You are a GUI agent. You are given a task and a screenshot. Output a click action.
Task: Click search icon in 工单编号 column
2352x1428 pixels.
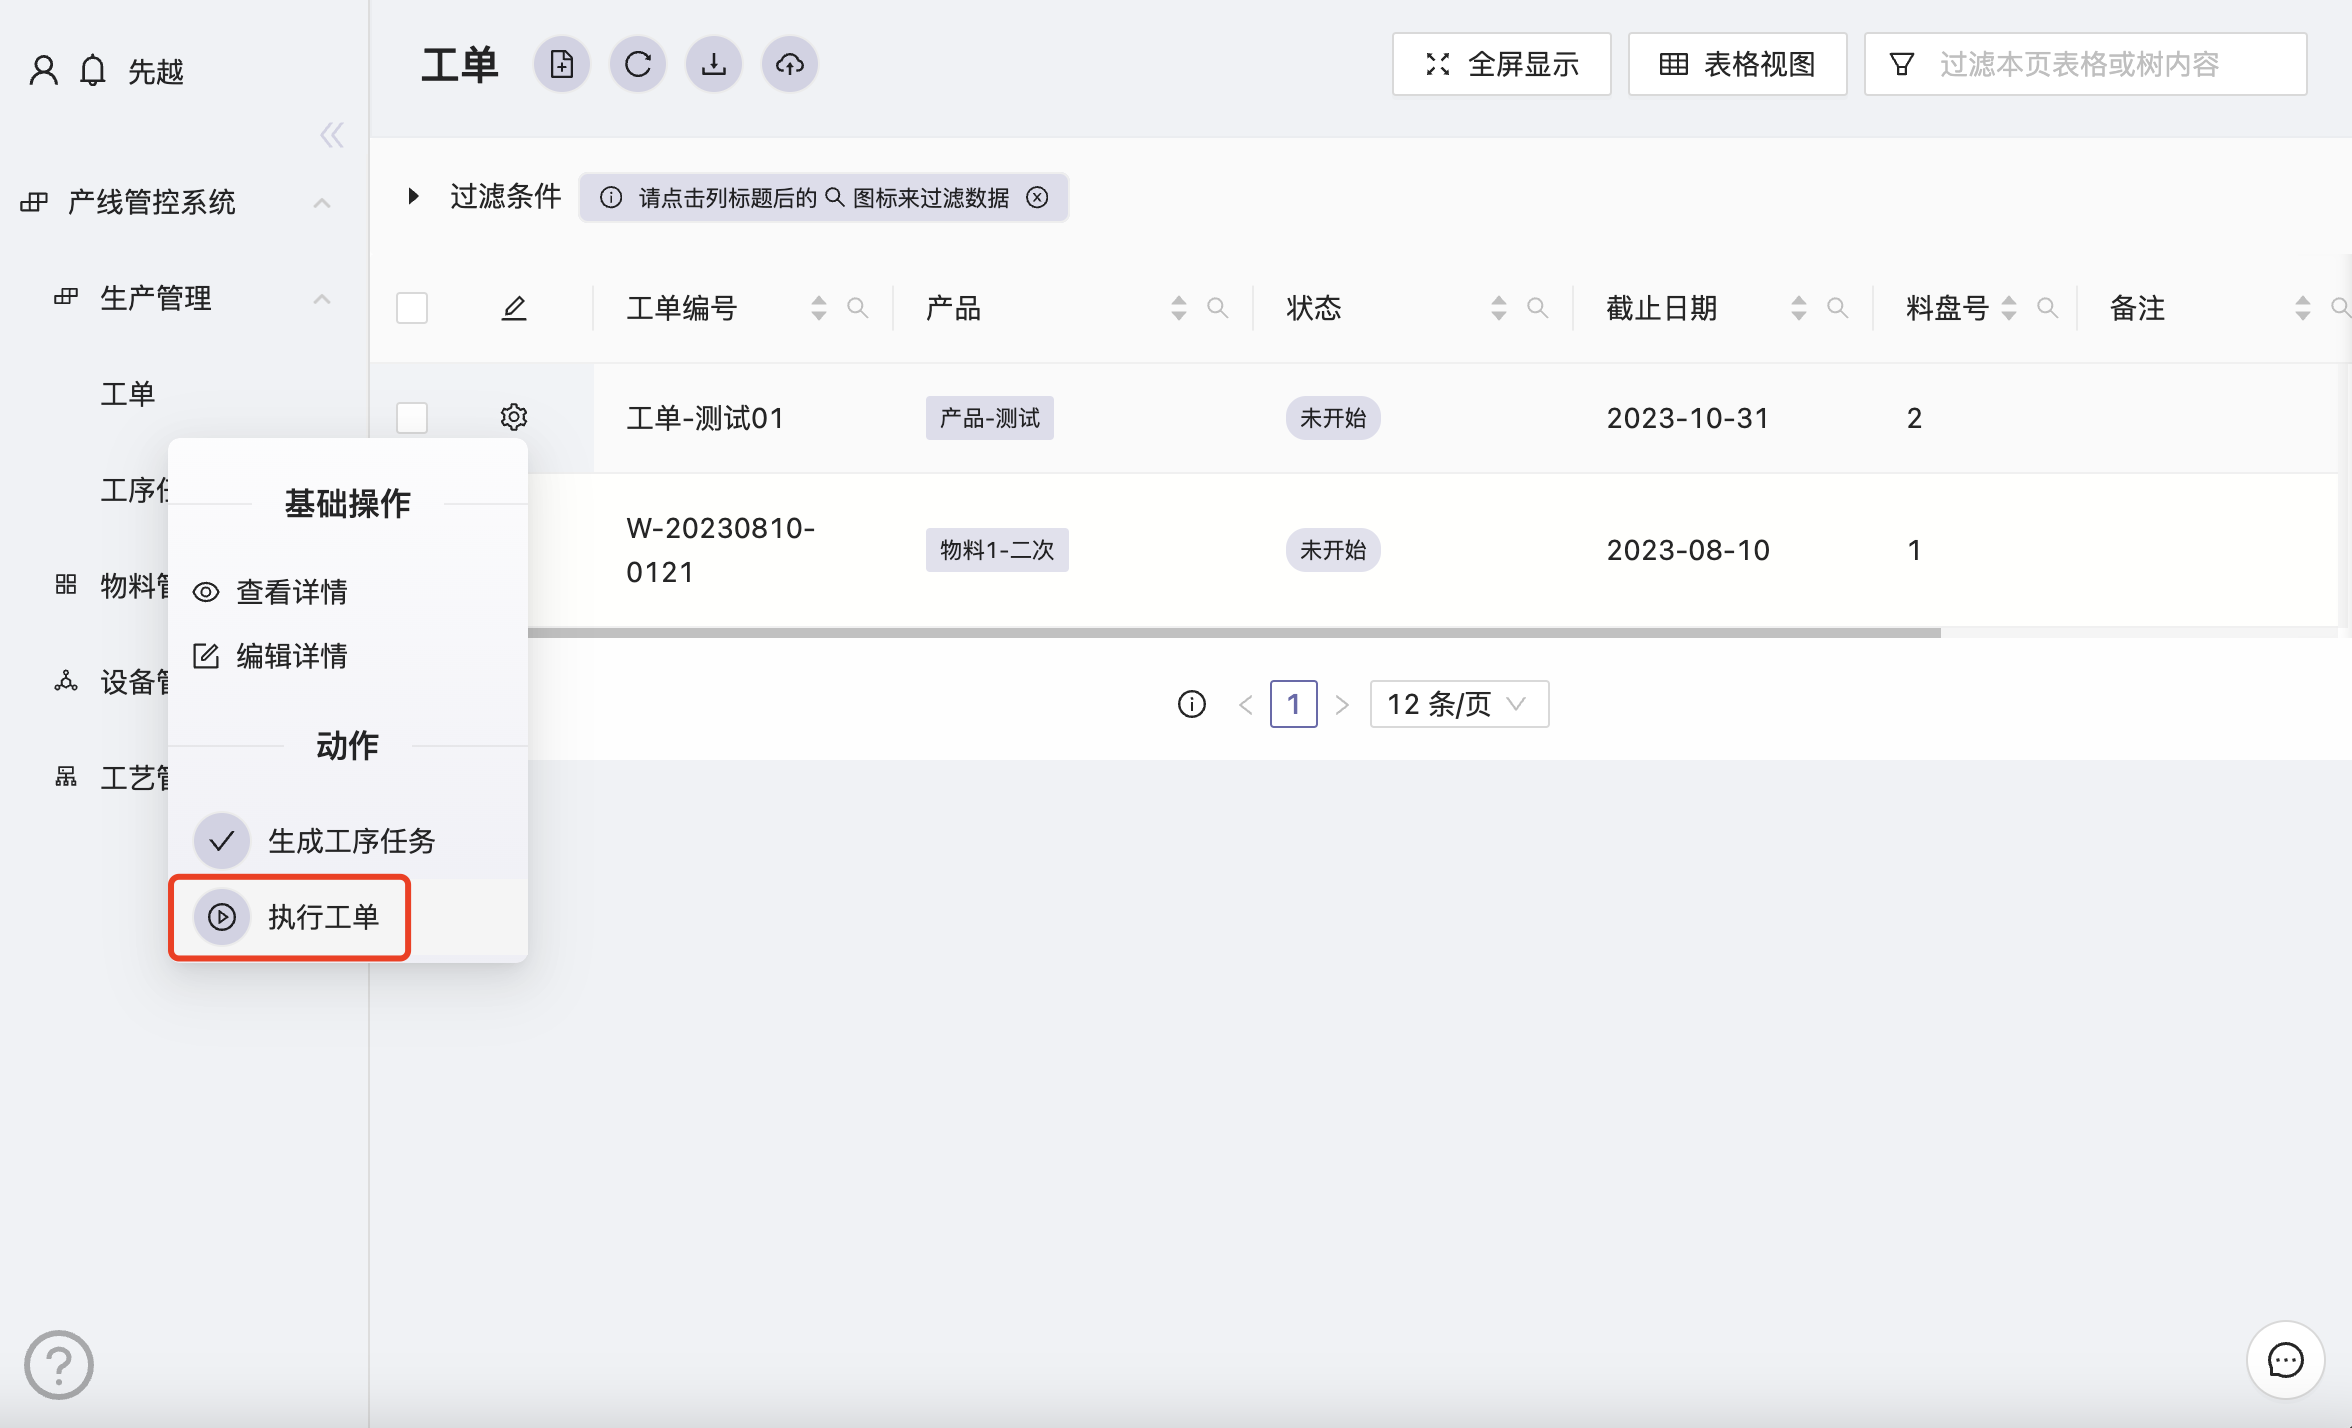click(857, 308)
